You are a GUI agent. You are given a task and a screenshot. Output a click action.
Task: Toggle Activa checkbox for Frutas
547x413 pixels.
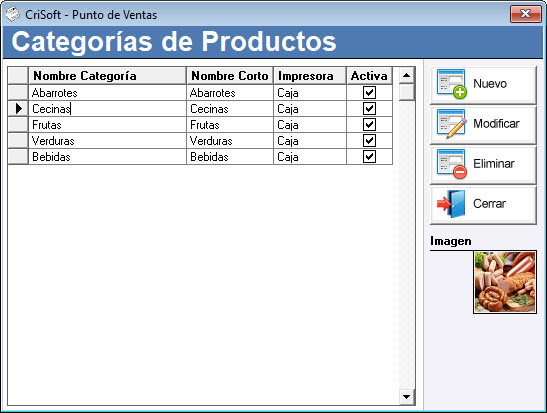pos(369,125)
